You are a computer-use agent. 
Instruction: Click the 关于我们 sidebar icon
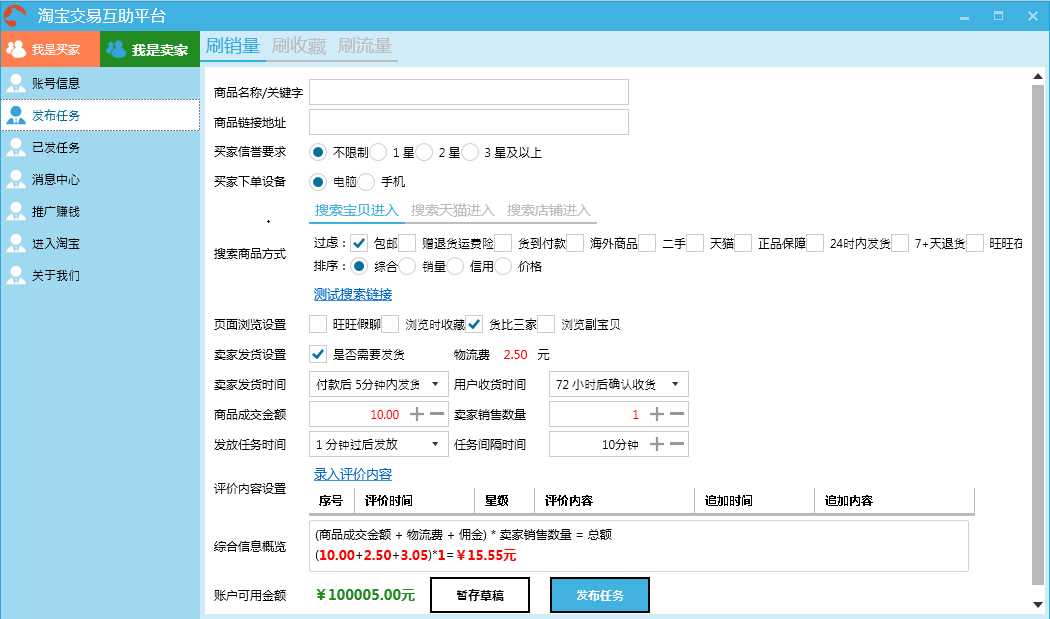tap(15, 275)
